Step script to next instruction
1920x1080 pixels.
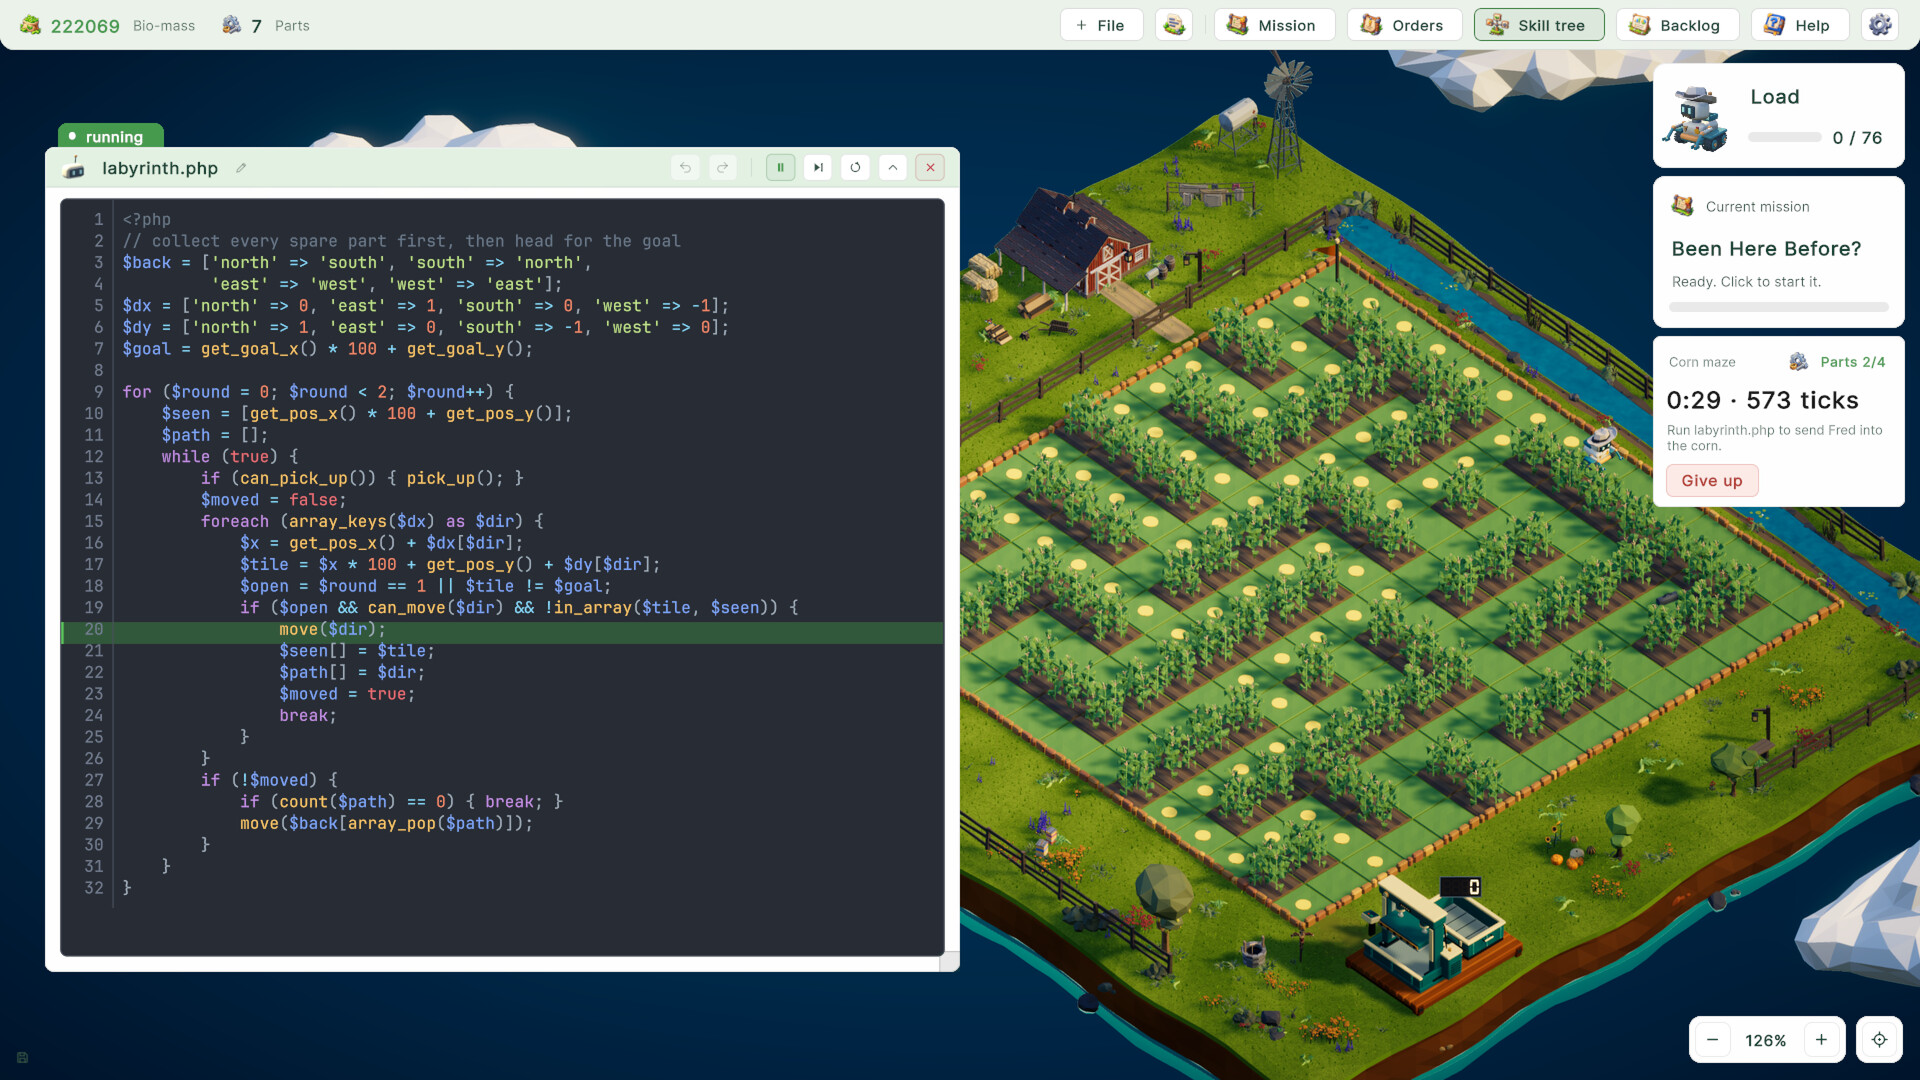(818, 168)
